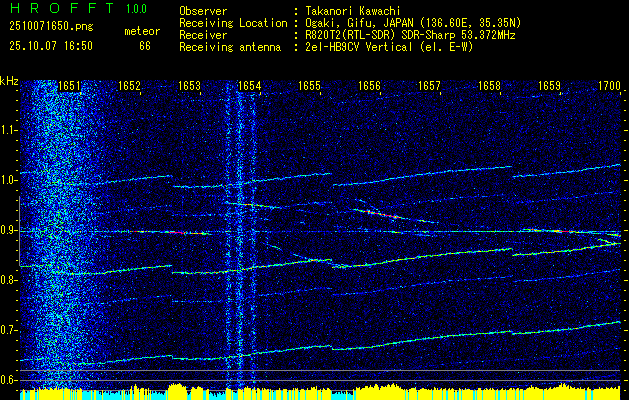This screenshot has height=400, width=629.
Task: Click the 1654 time marker
Action: tap(250, 86)
